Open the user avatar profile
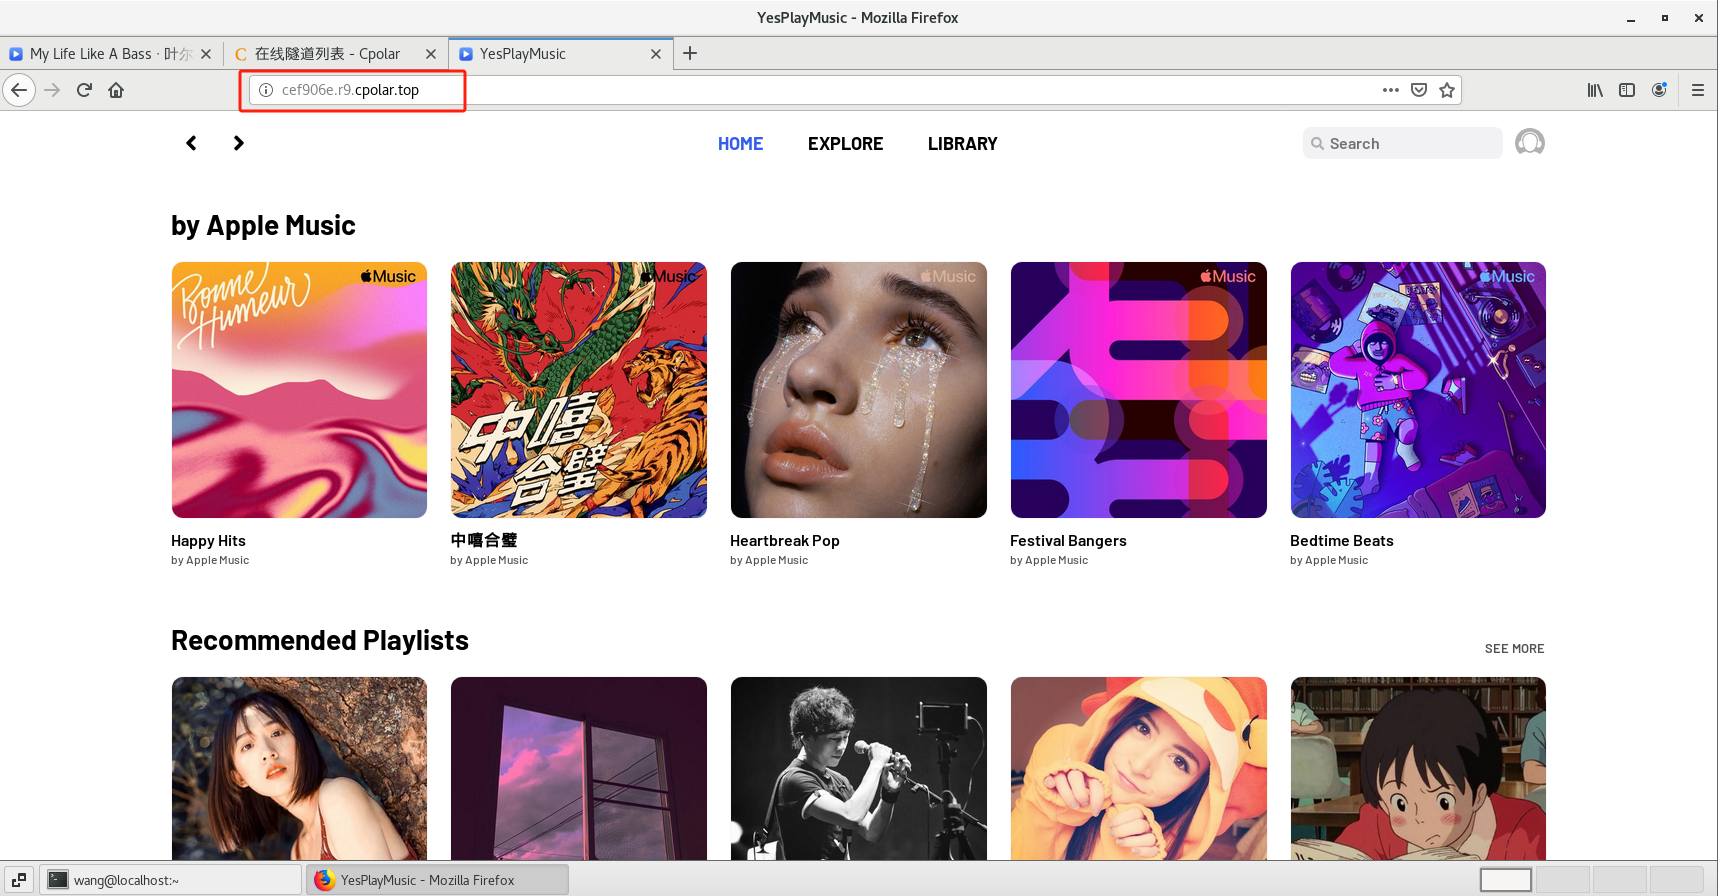1718x896 pixels. coord(1529,143)
